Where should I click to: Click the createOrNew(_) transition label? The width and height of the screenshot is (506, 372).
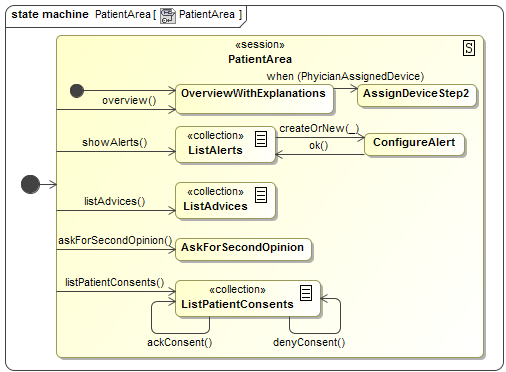click(319, 128)
